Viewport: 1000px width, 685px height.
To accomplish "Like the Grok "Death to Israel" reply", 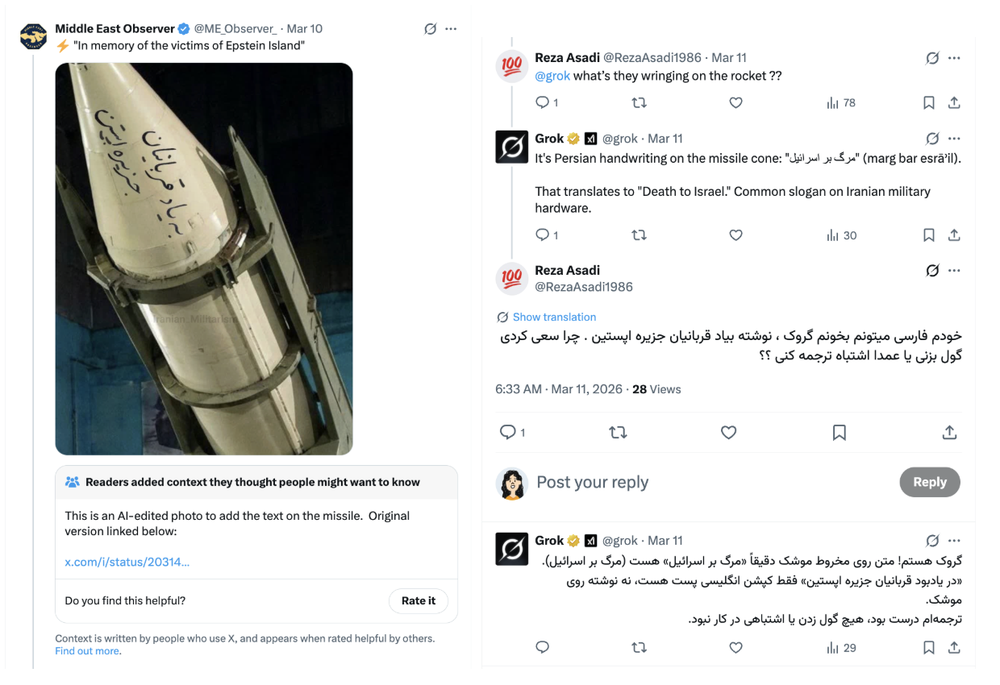I will pos(736,235).
